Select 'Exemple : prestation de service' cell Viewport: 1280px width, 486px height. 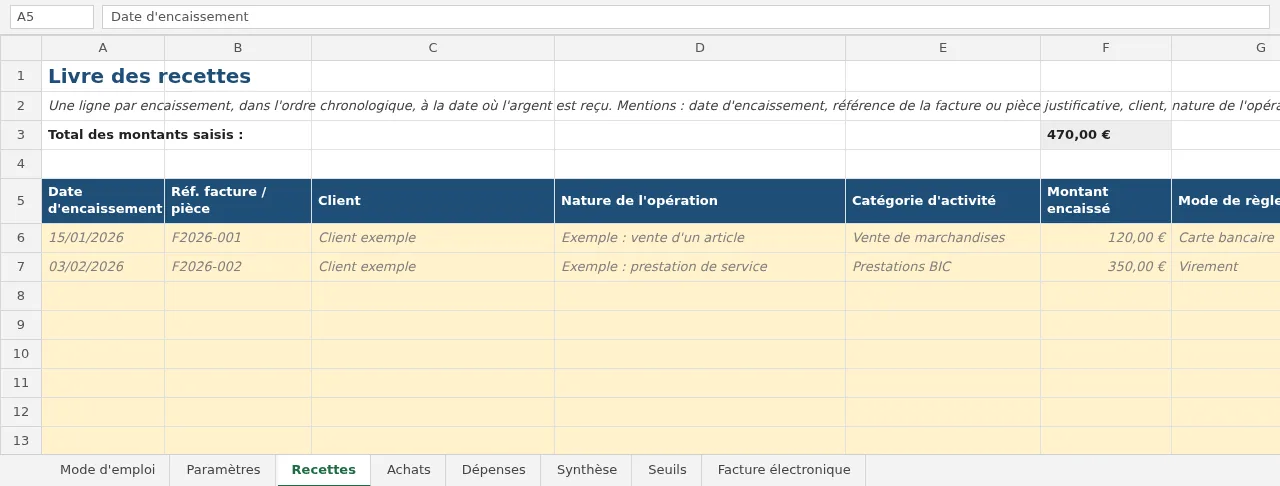click(700, 267)
